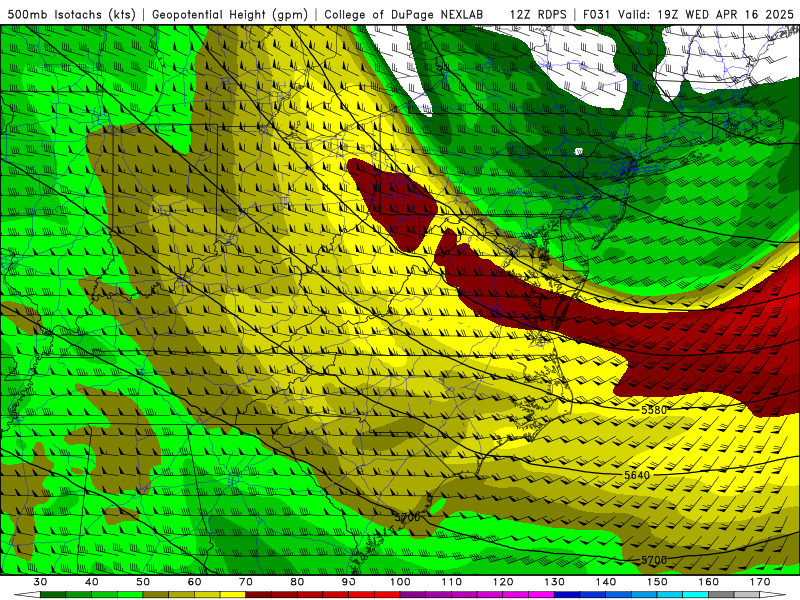Select the dark maroon swatch below 70
The image size is (800, 600).
(259, 595)
